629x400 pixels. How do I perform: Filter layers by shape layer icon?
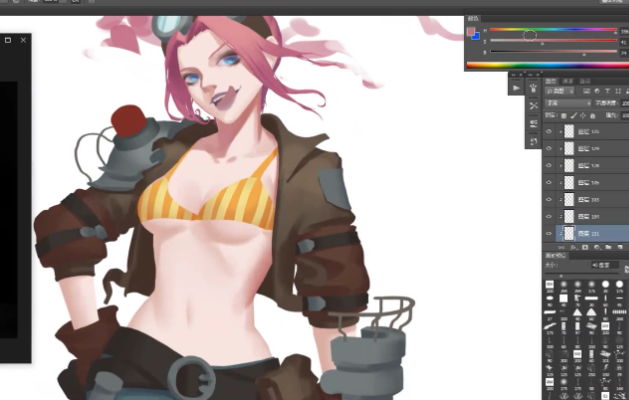pos(618,91)
